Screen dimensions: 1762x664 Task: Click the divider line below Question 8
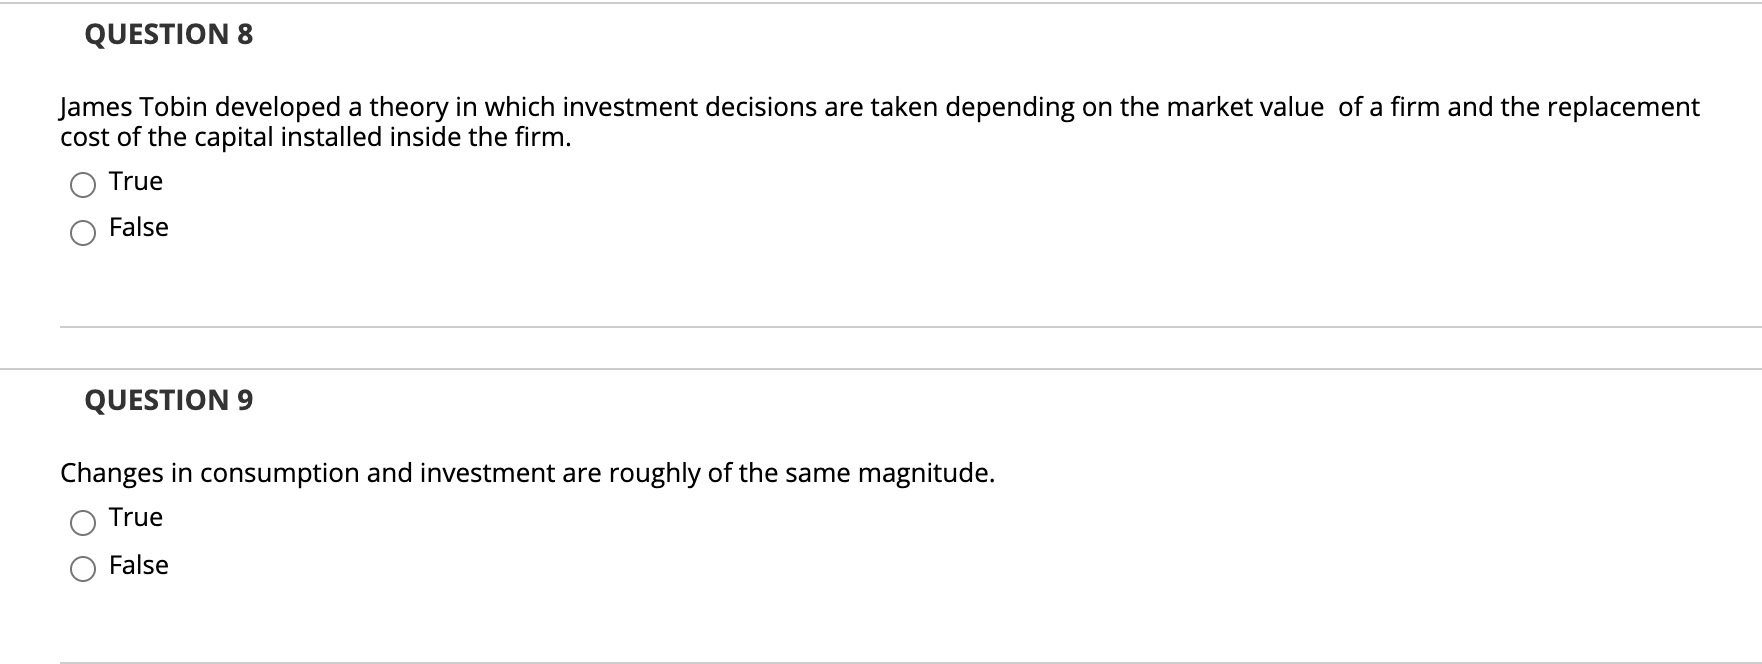coord(880,324)
